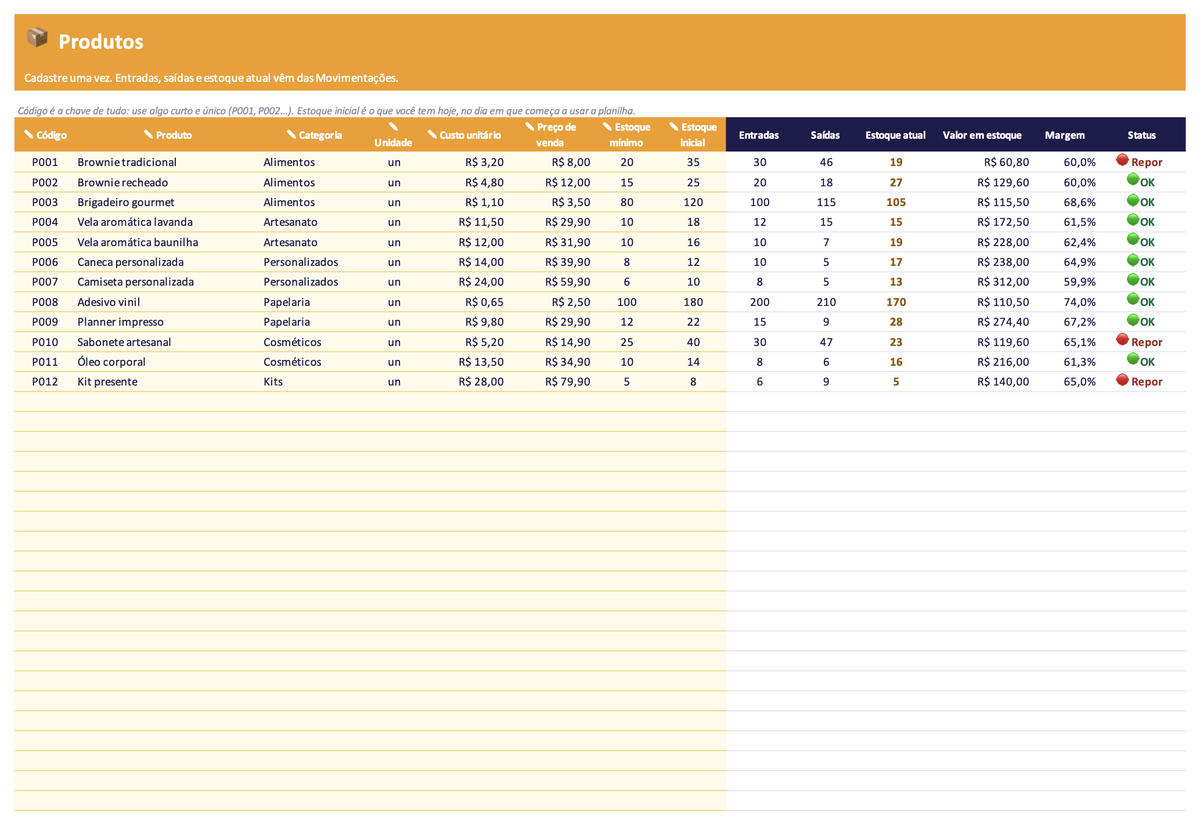
Task: Click the pencil icon beside Categoria header
Action: click(x=291, y=134)
